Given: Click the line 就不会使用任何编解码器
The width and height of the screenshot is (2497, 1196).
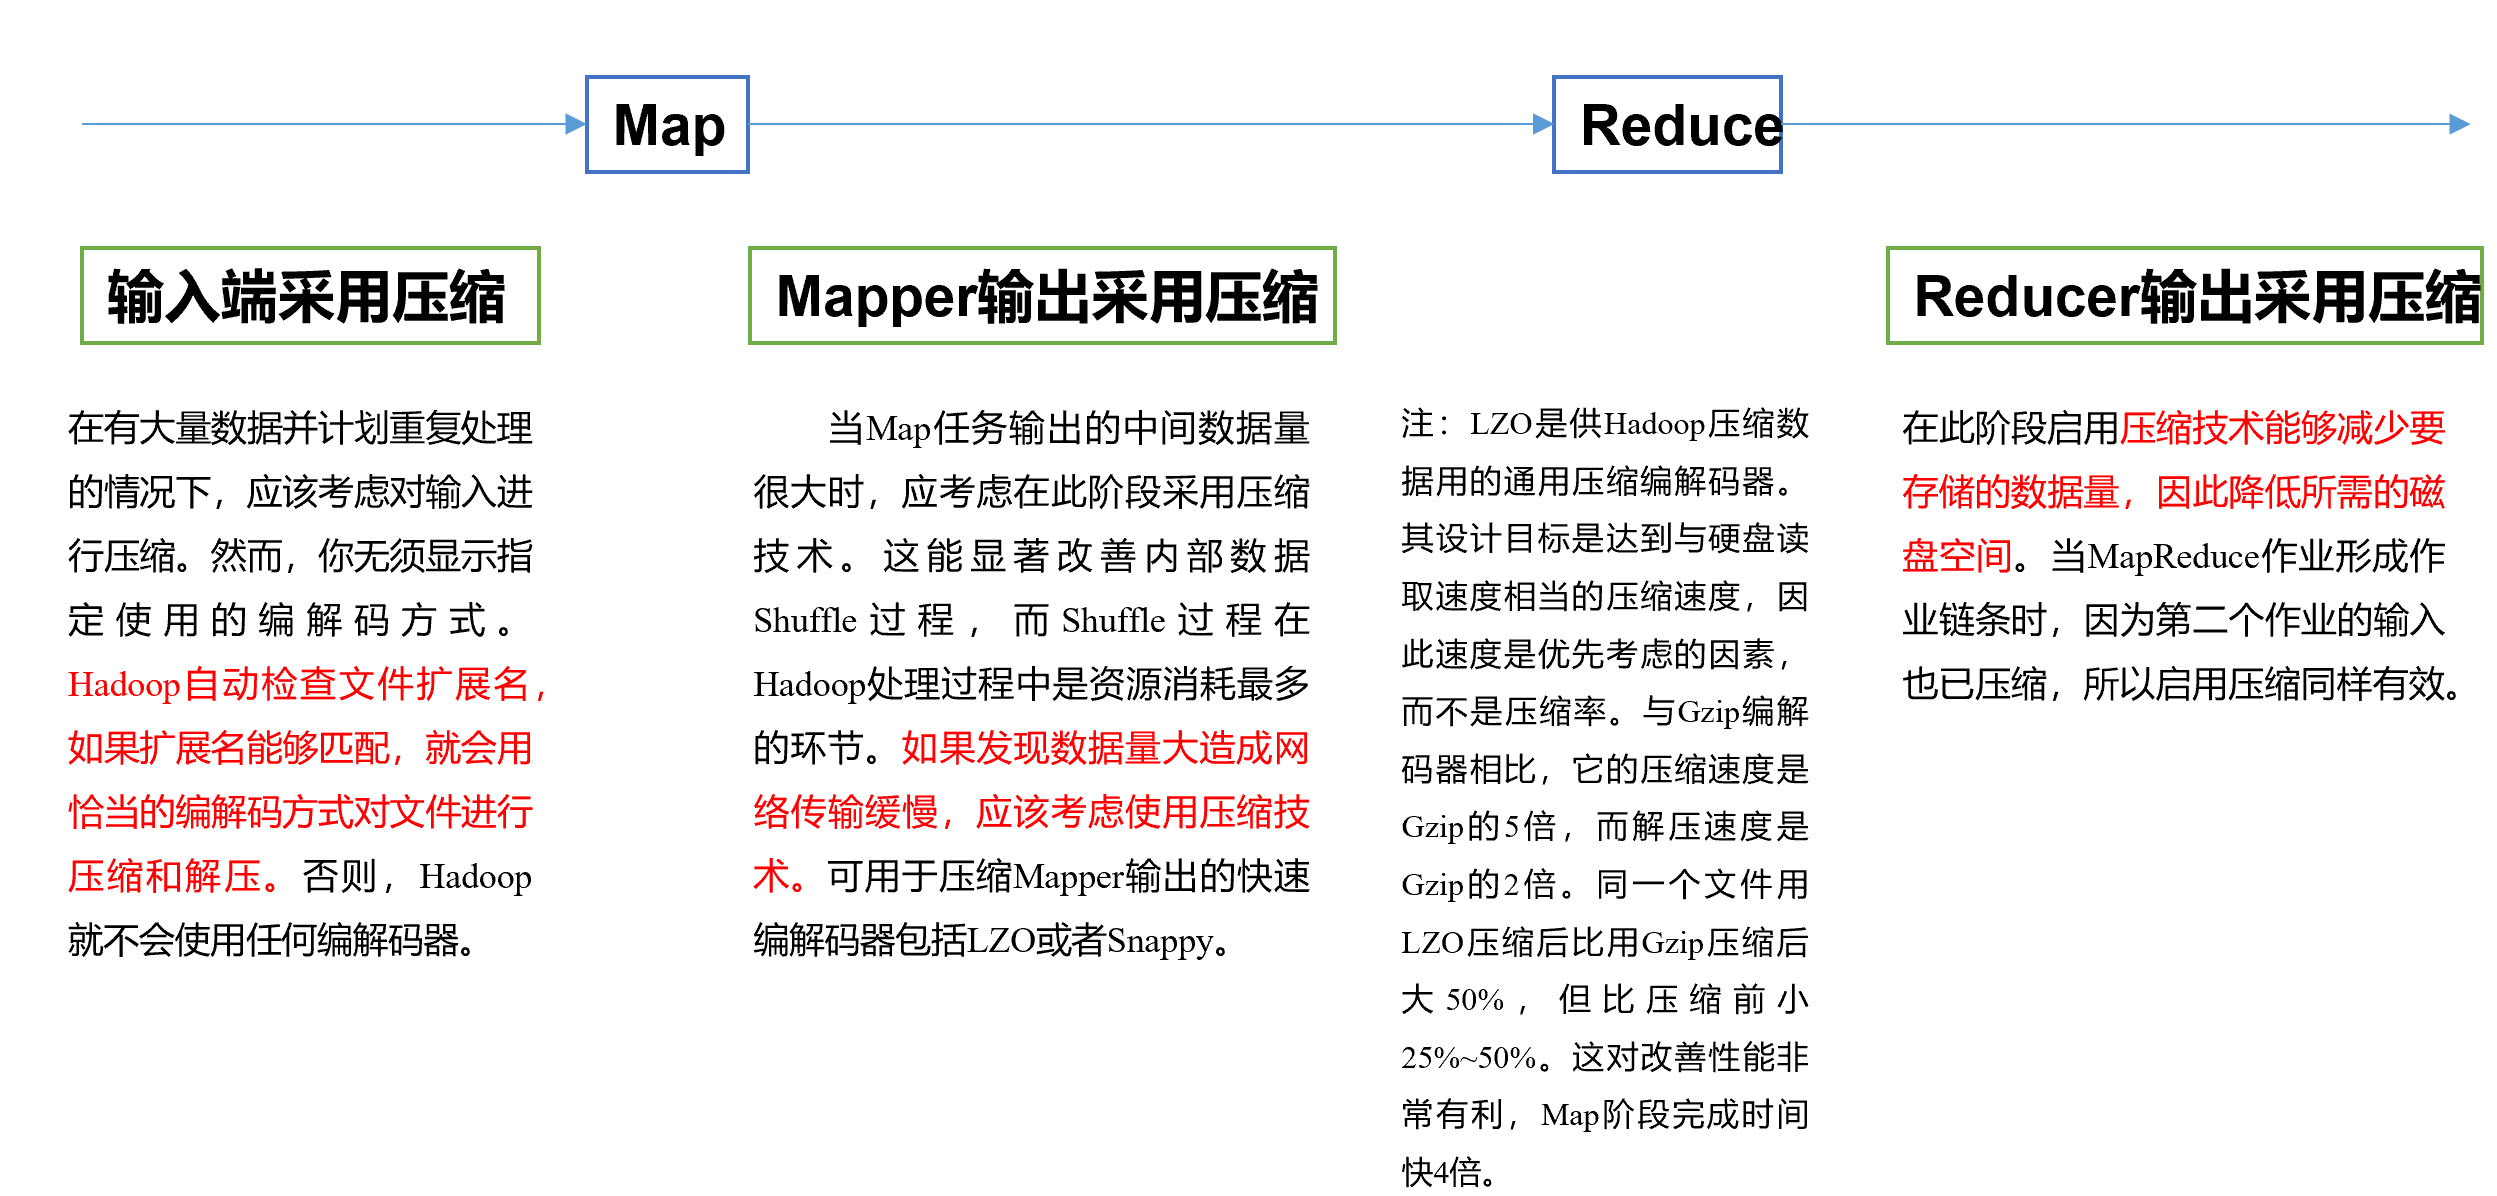Looking at the screenshot, I should point(270,940).
